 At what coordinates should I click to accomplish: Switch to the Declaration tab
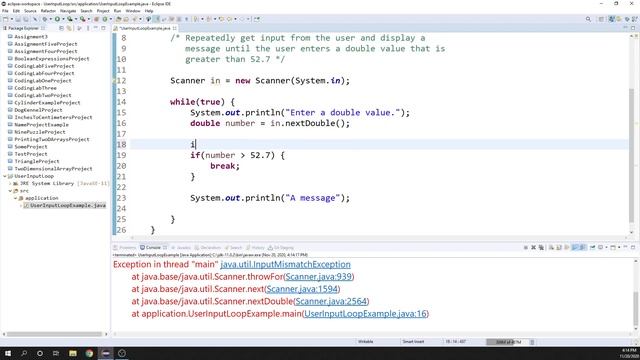tap(208, 248)
